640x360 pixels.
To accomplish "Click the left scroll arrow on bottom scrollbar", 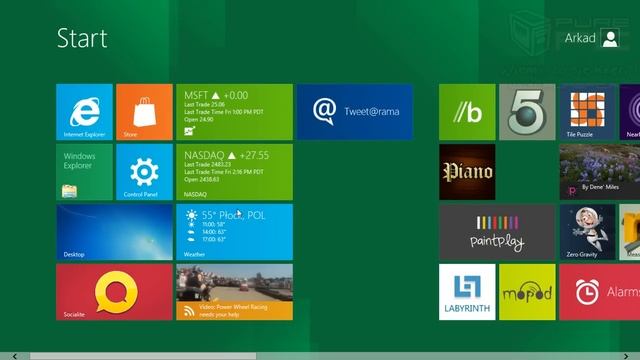I will coord(14,356).
